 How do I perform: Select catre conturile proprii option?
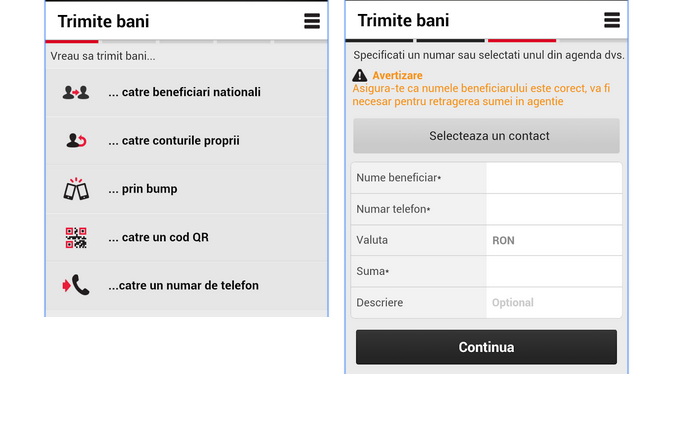pyautogui.click(x=187, y=141)
